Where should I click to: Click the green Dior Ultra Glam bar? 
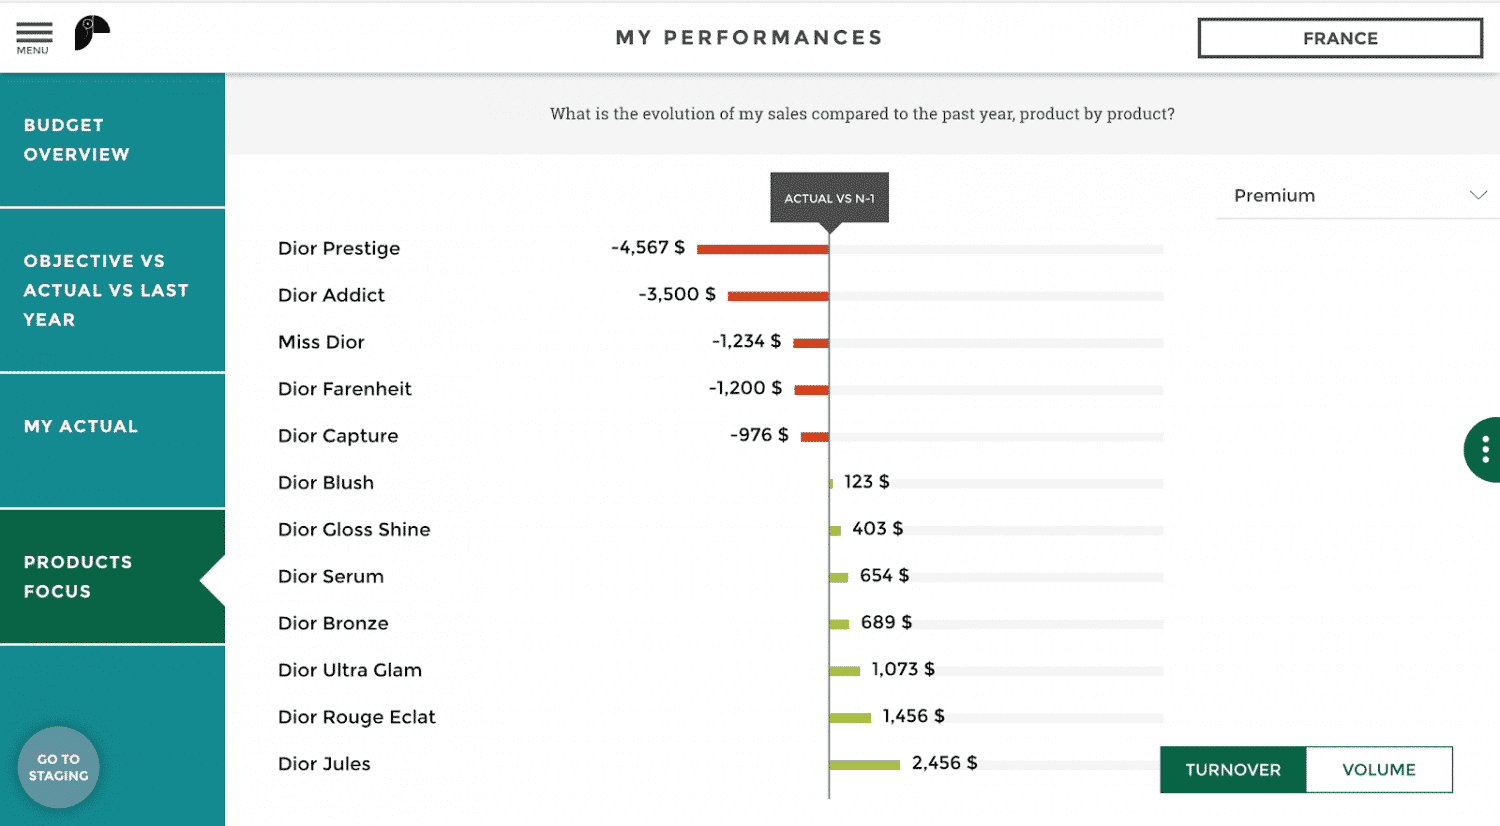click(x=844, y=671)
